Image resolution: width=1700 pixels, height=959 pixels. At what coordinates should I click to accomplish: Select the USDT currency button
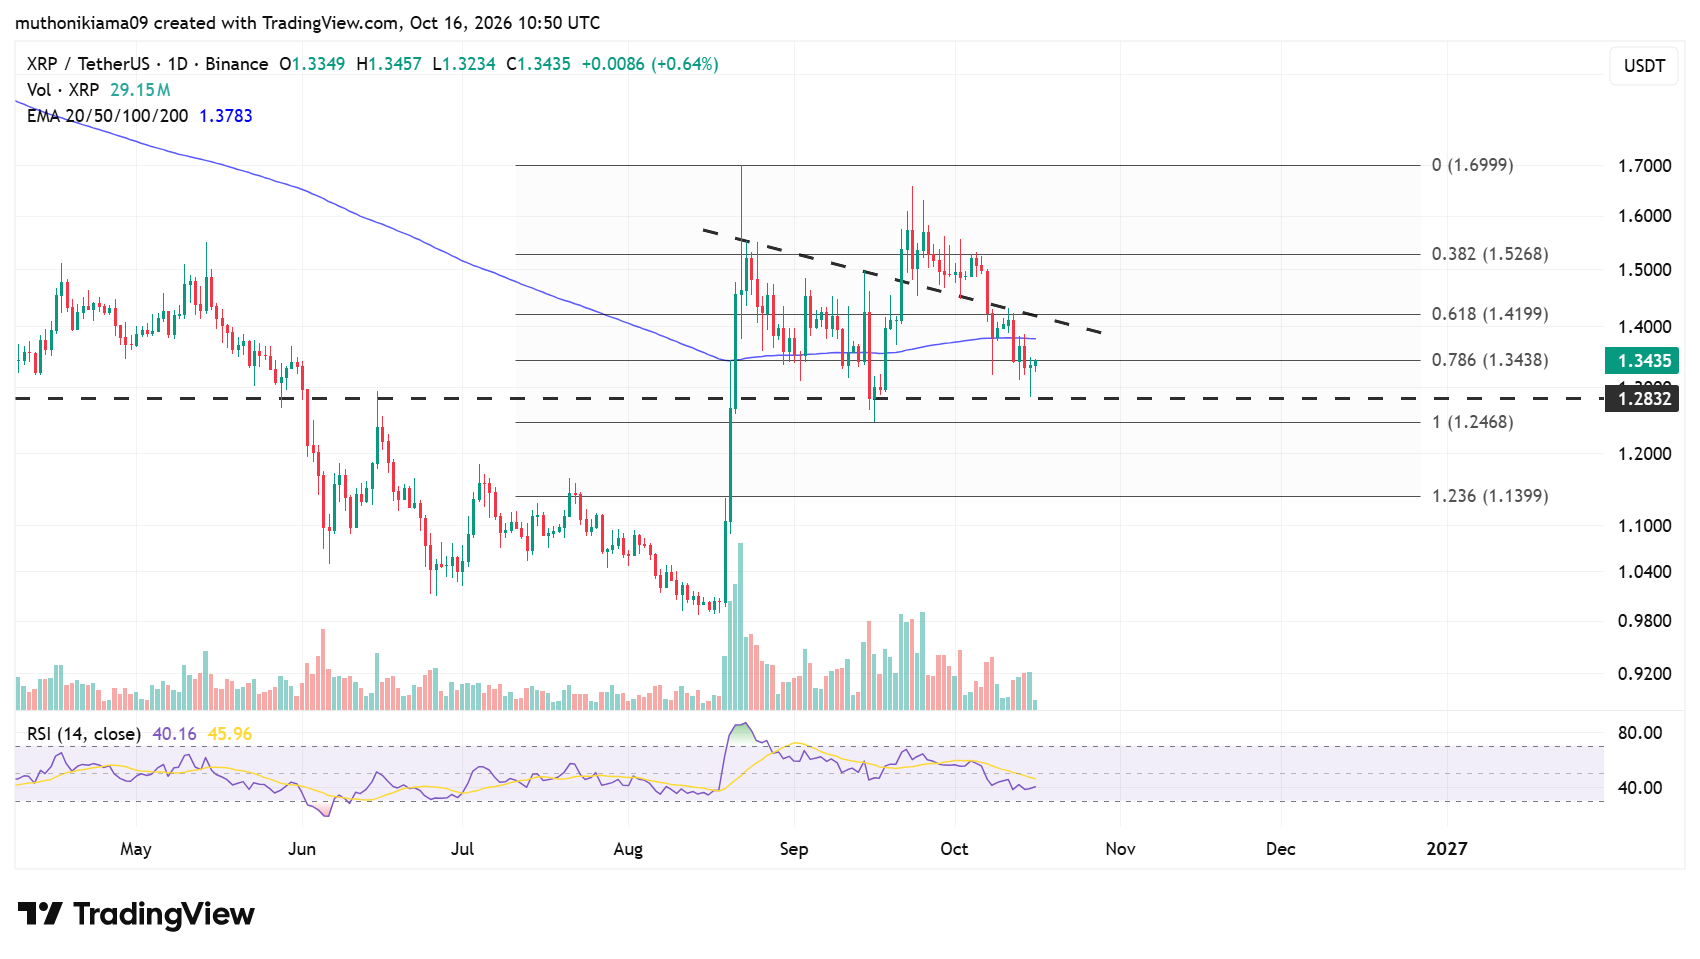point(1644,66)
